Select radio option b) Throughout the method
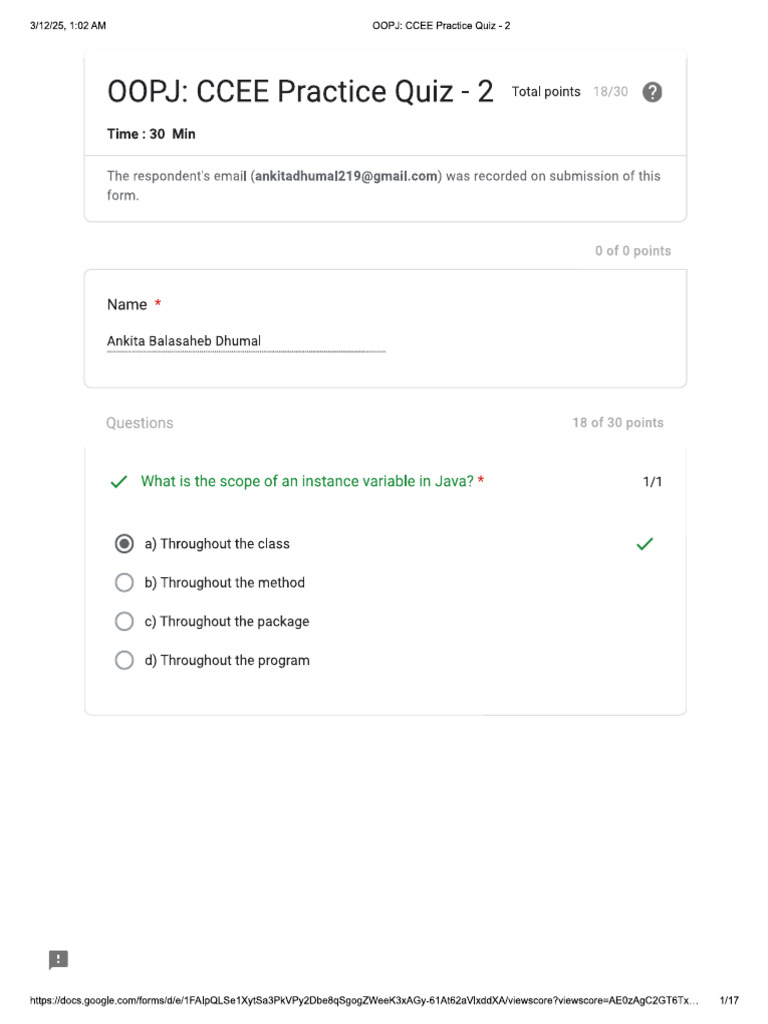Image resolution: width=768 pixels, height=1024 pixels. (x=124, y=583)
